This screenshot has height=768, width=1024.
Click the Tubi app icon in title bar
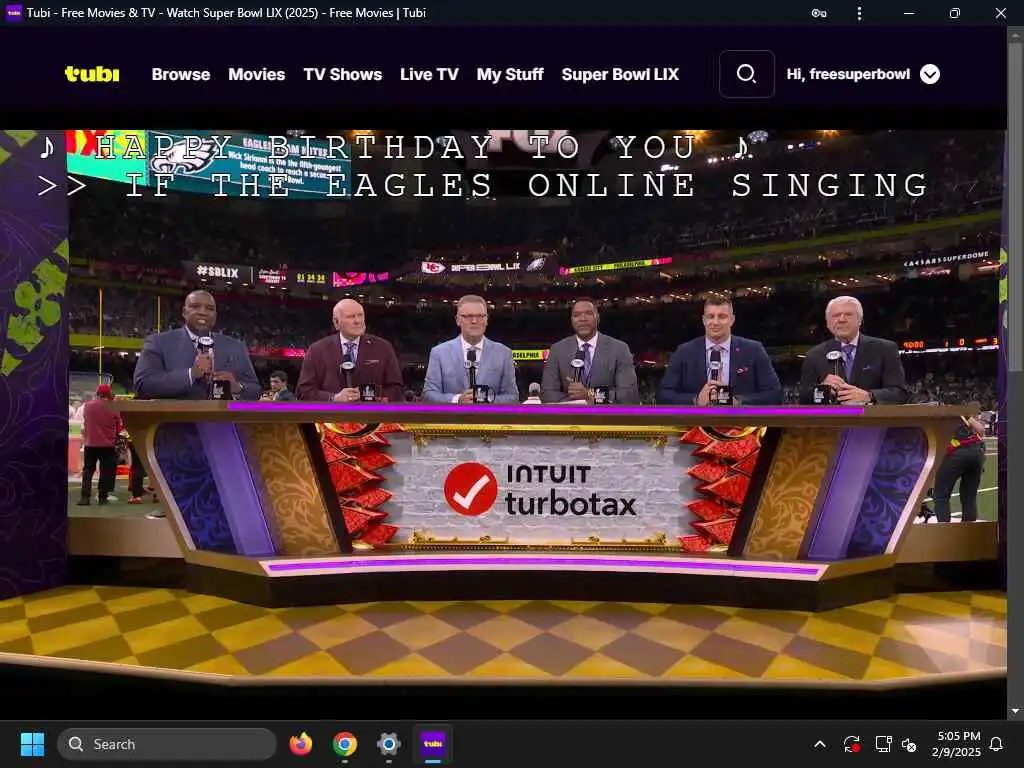(x=14, y=12)
